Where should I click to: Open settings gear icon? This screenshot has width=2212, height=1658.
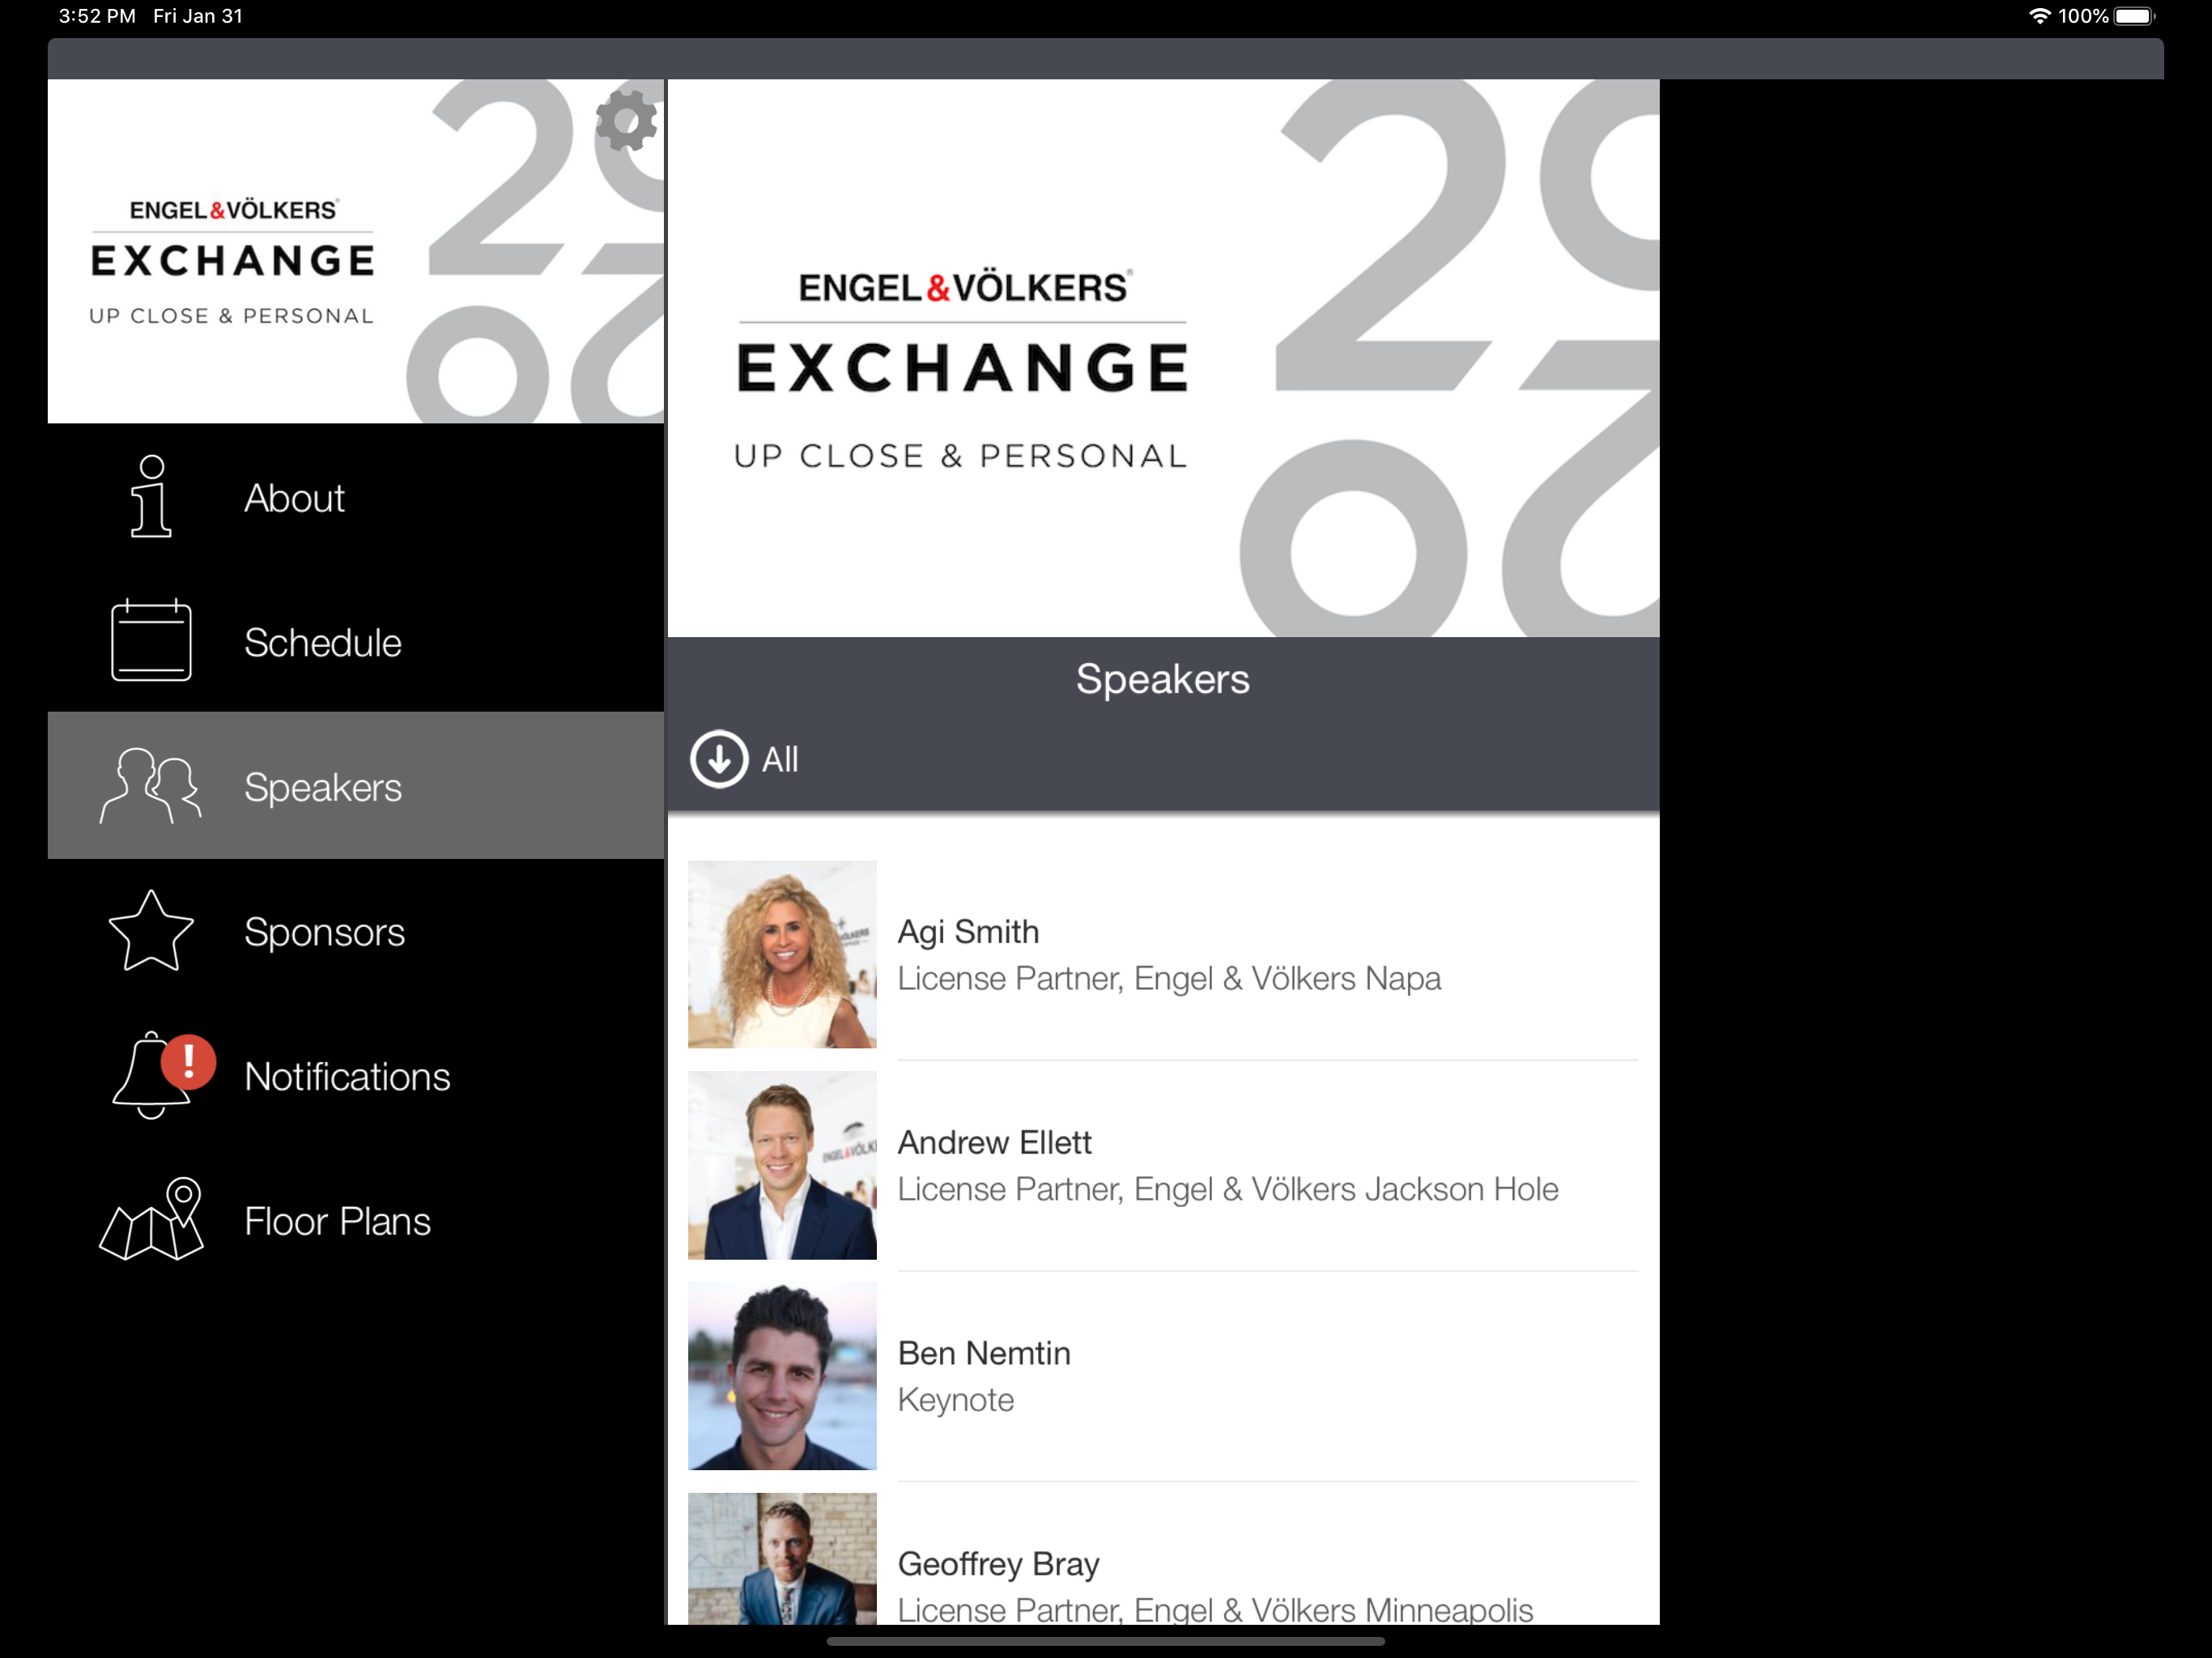626,120
